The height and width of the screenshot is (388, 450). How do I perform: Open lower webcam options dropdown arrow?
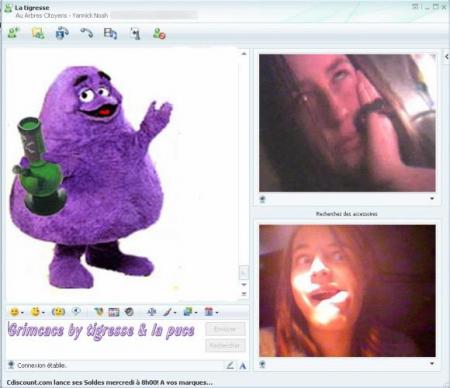click(x=432, y=363)
